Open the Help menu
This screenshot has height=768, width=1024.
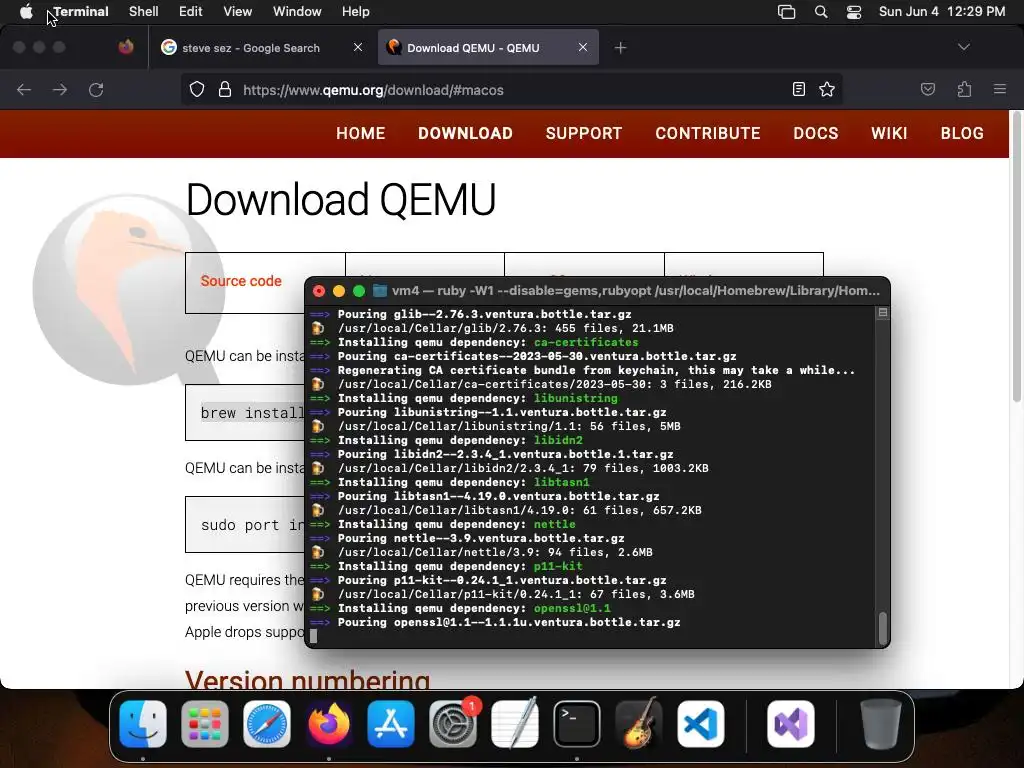(356, 11)
